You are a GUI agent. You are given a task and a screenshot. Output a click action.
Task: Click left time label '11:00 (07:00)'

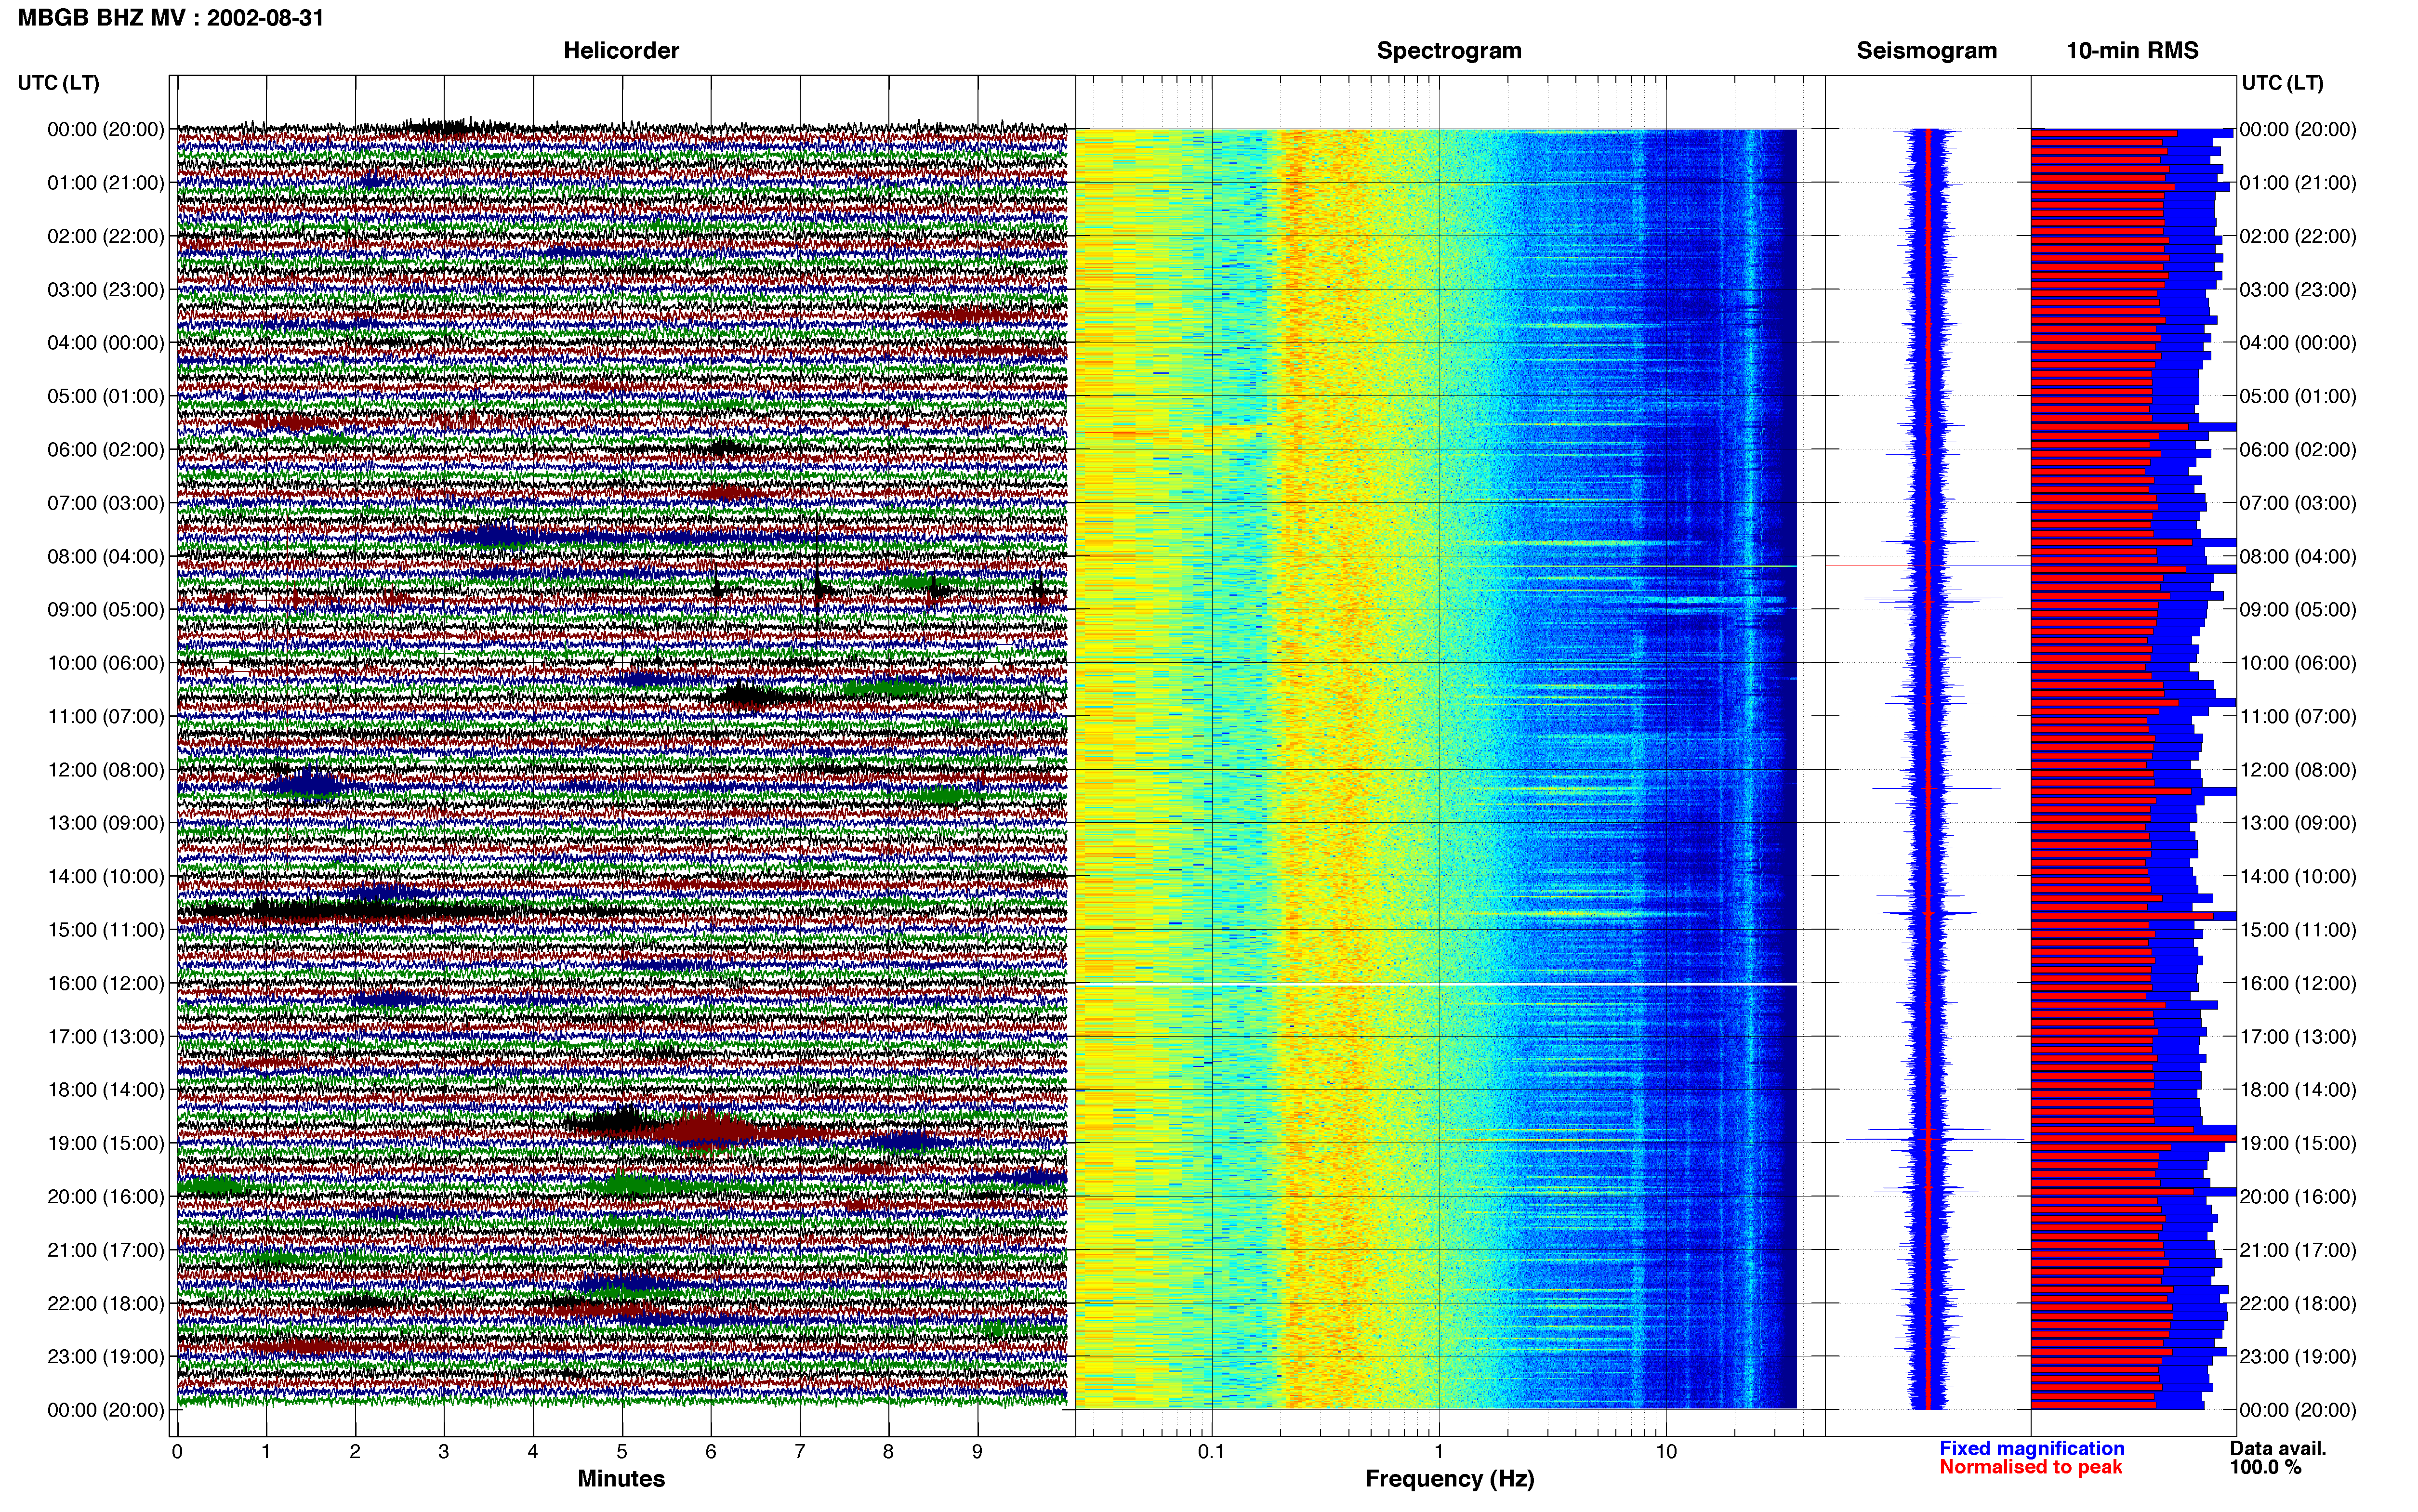[x=106, y=716]
